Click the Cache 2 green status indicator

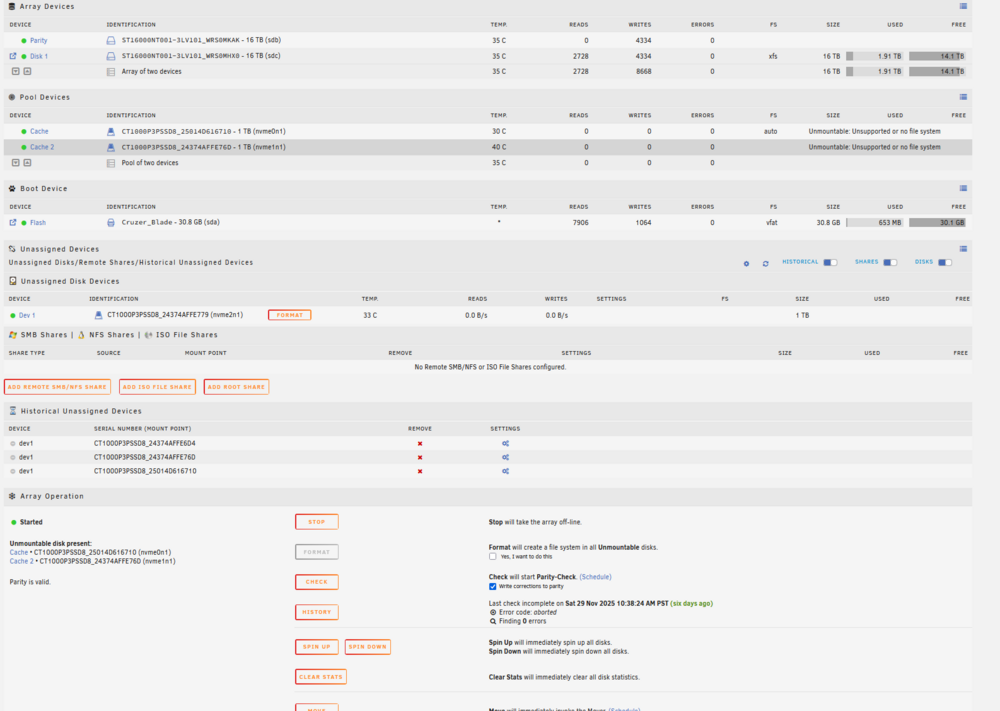coord(24,147)
